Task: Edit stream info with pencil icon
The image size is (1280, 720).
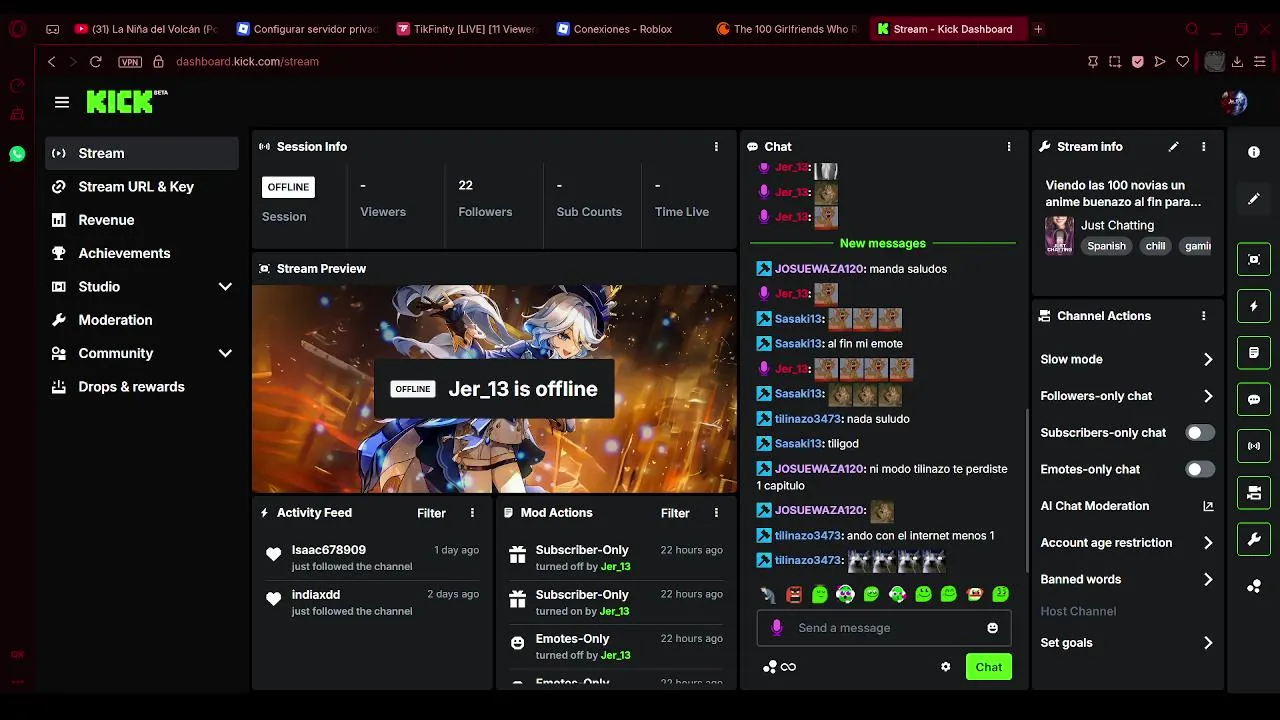Action: click(x=1174, y=147)
